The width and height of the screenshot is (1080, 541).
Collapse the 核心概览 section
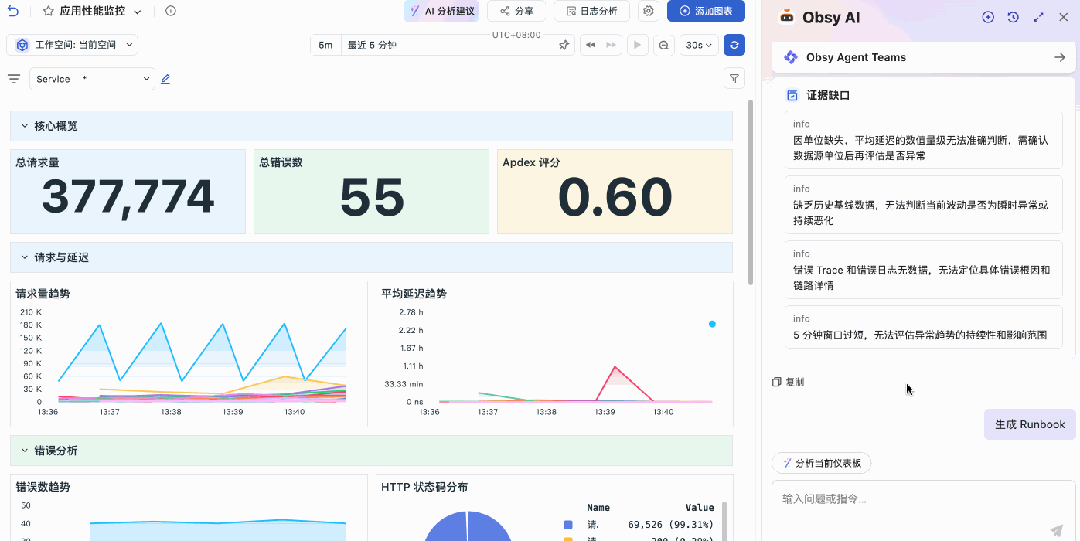pyautogui.click(x=25, y=126)
